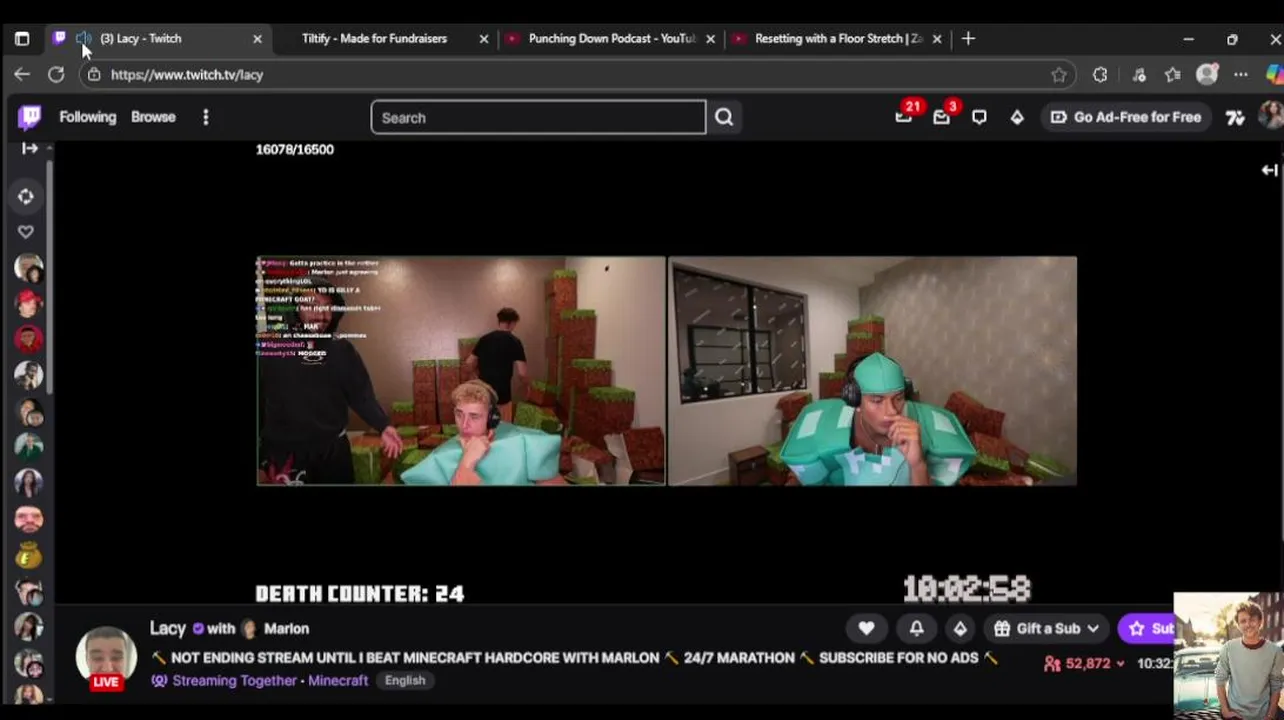Viewport: 1284px width, 720px height.
Task: Expand the left sidebar with arrow icon
Action: (x=29, y=148)
